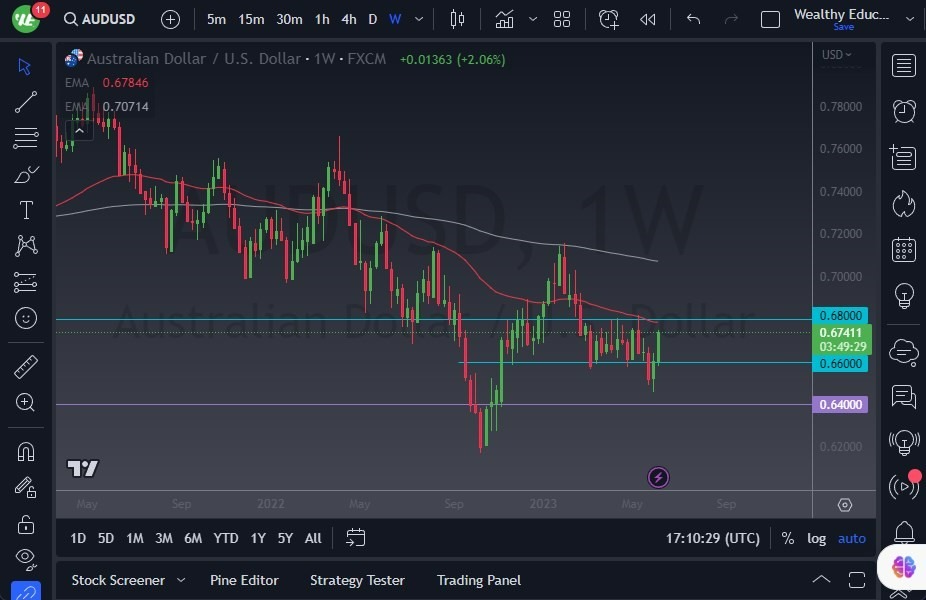Select the trend line drawing tool
This screenshot has width=926, height=600.
click(26, 102)
